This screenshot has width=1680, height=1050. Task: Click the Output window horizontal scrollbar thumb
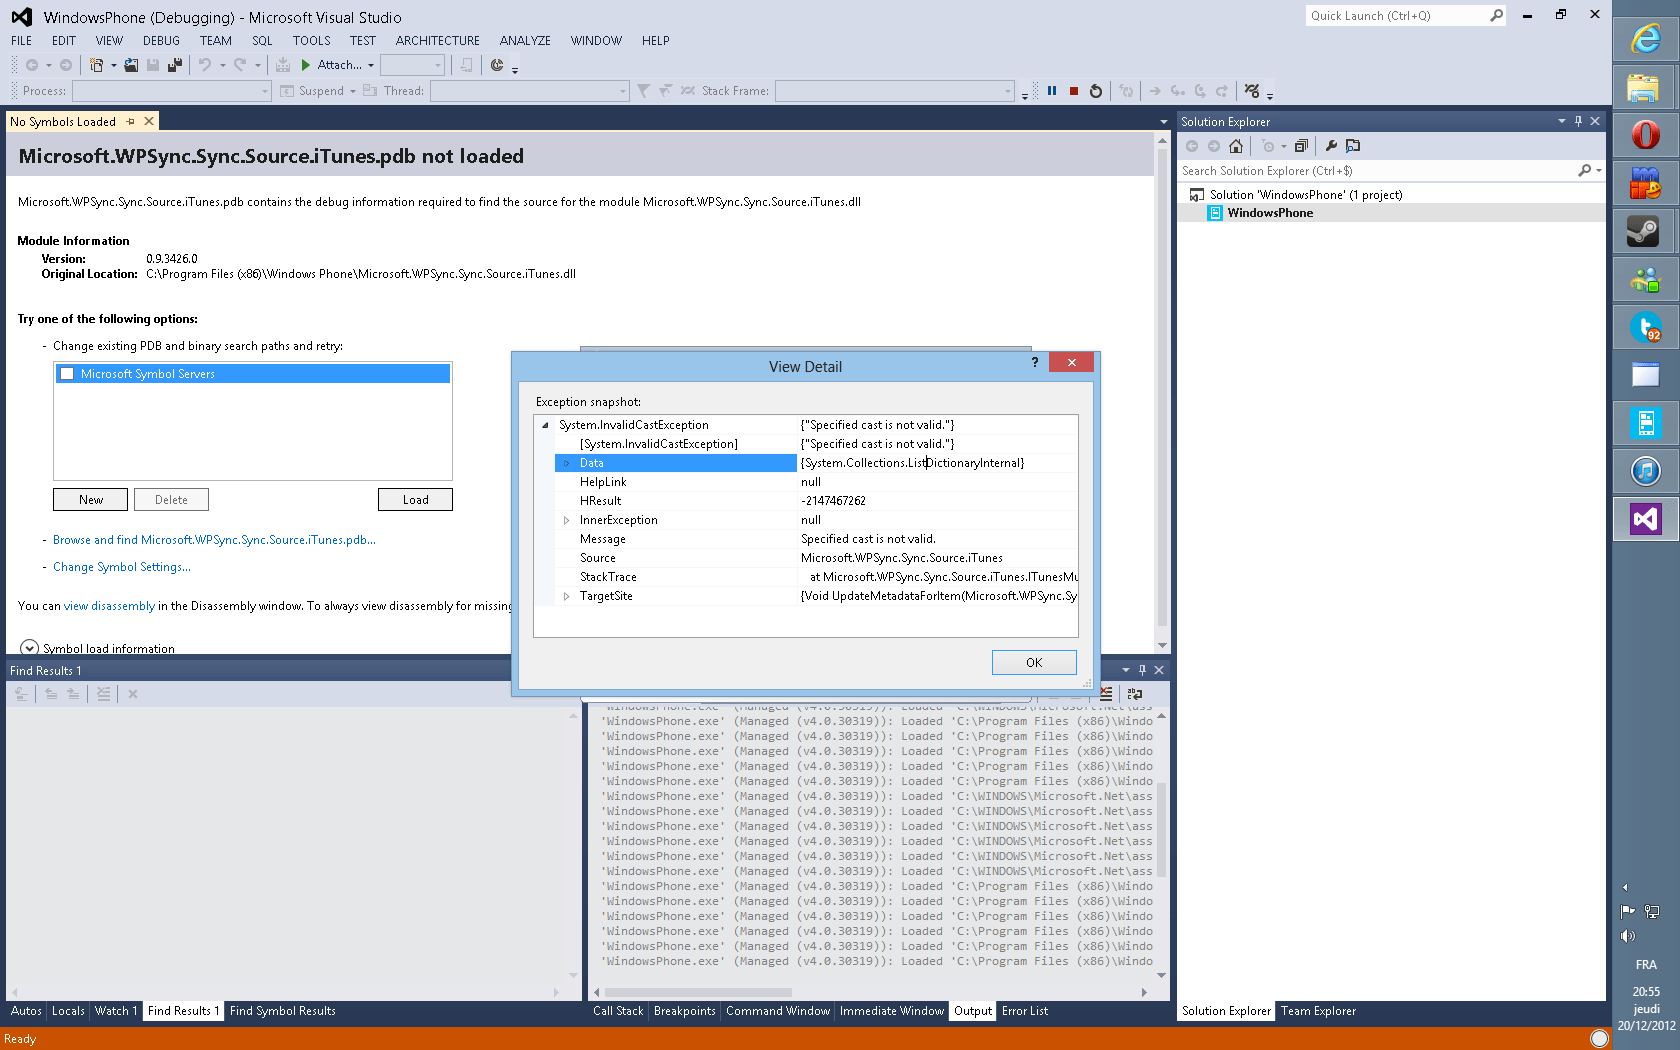pos(697,993)
